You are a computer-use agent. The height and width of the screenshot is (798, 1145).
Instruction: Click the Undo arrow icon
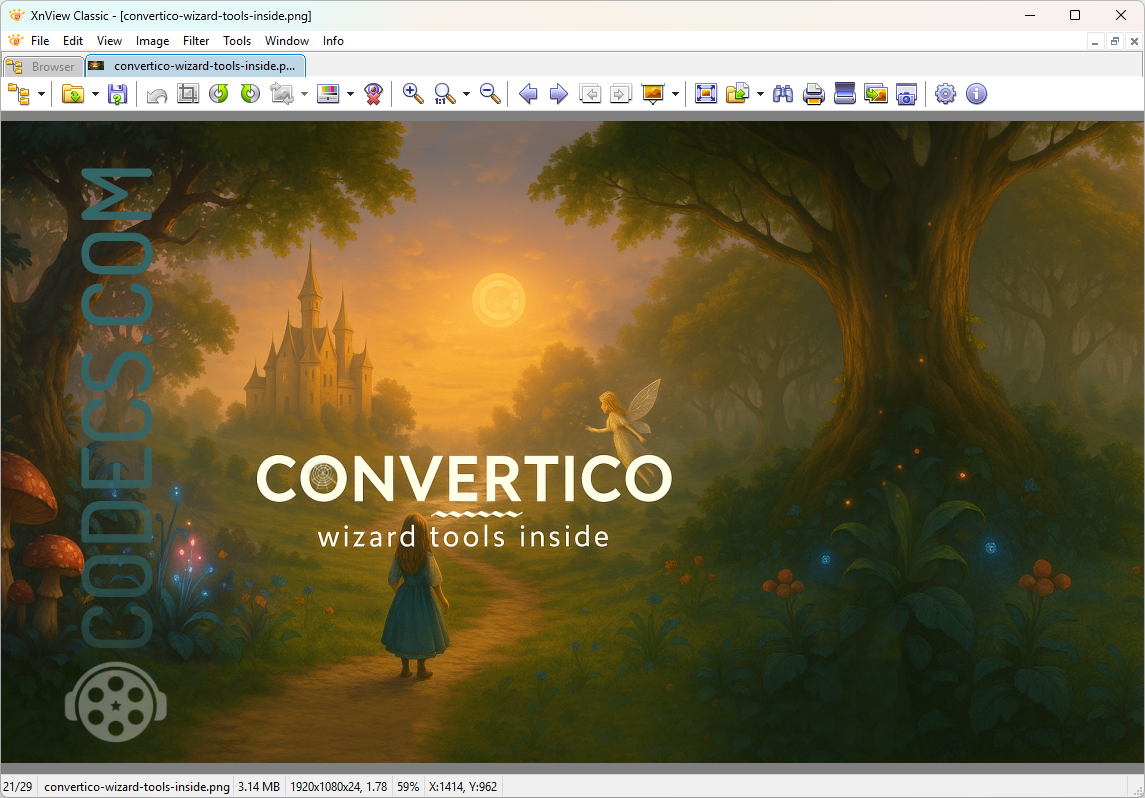[x=157, y=94]
